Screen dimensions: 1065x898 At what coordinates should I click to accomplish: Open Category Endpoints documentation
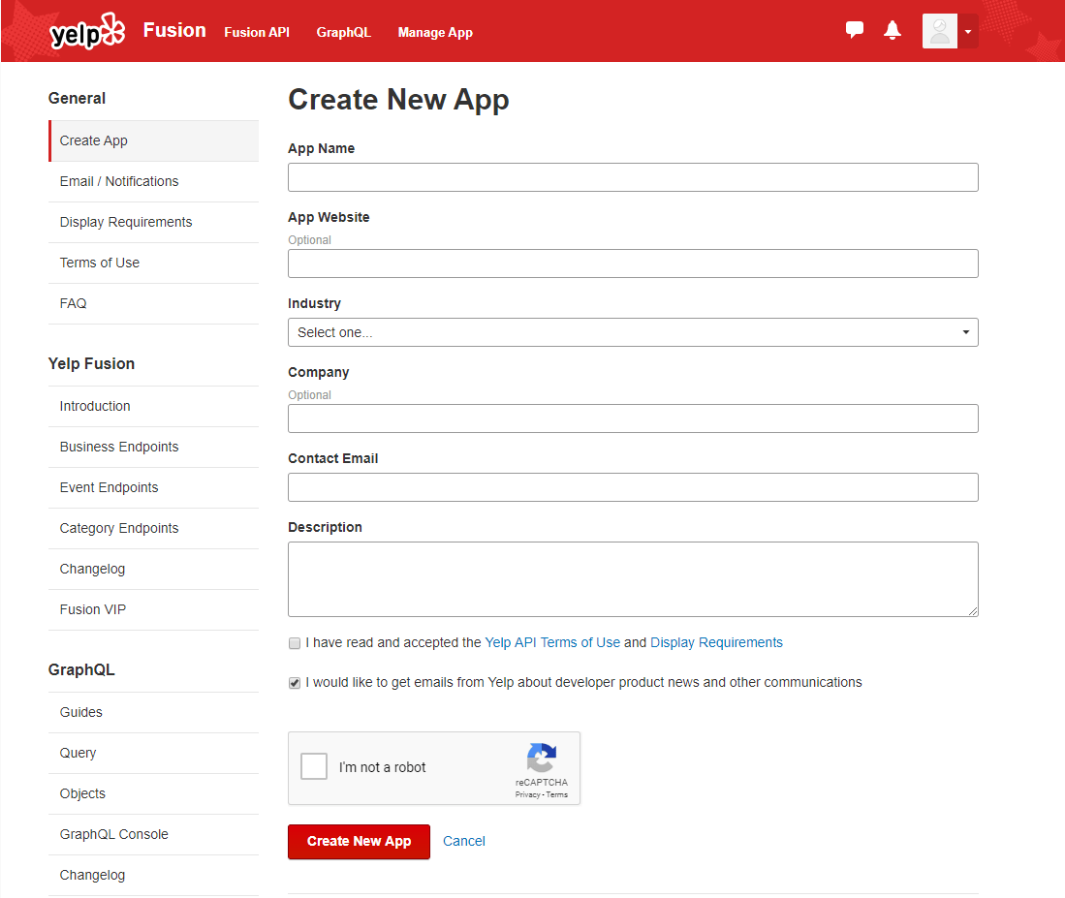154,528
